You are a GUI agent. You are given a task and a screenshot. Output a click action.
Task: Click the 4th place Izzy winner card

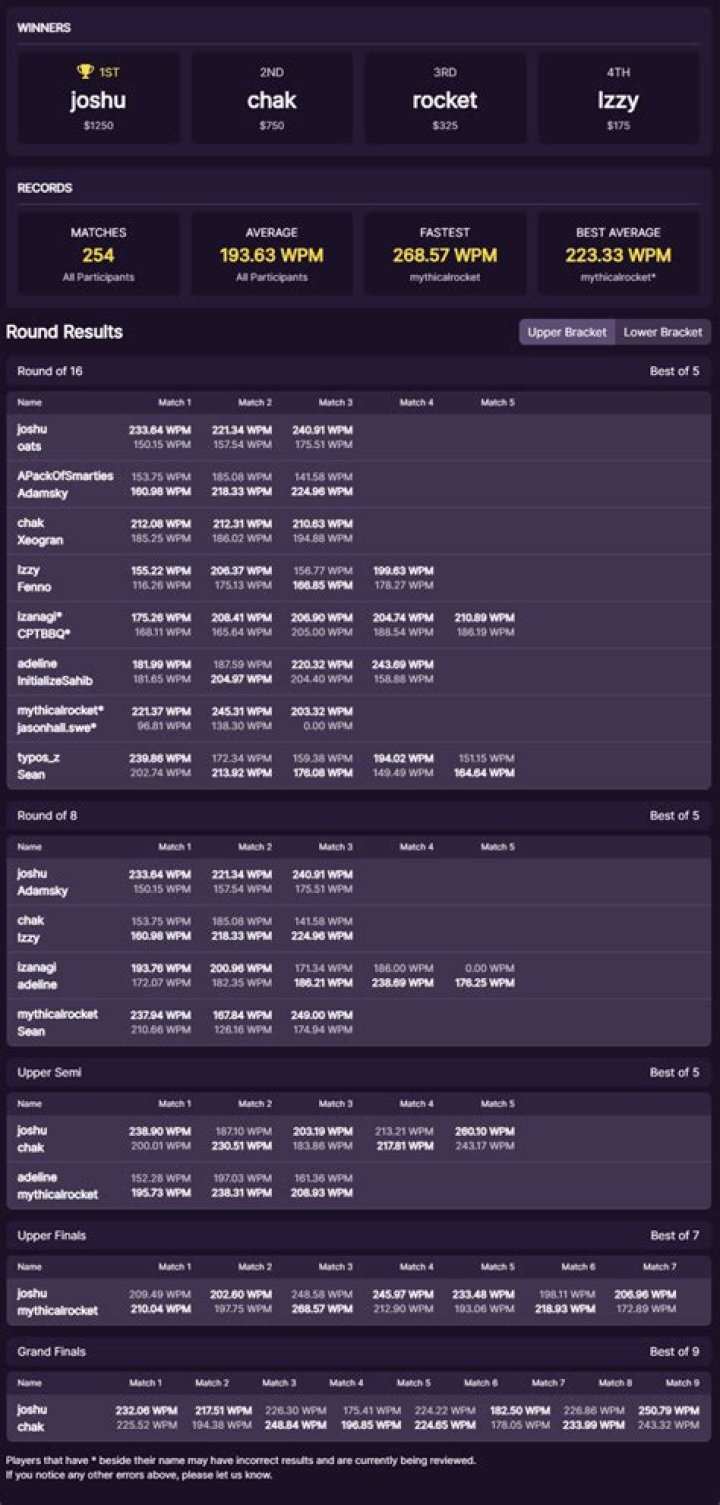[x=618, y=98]
